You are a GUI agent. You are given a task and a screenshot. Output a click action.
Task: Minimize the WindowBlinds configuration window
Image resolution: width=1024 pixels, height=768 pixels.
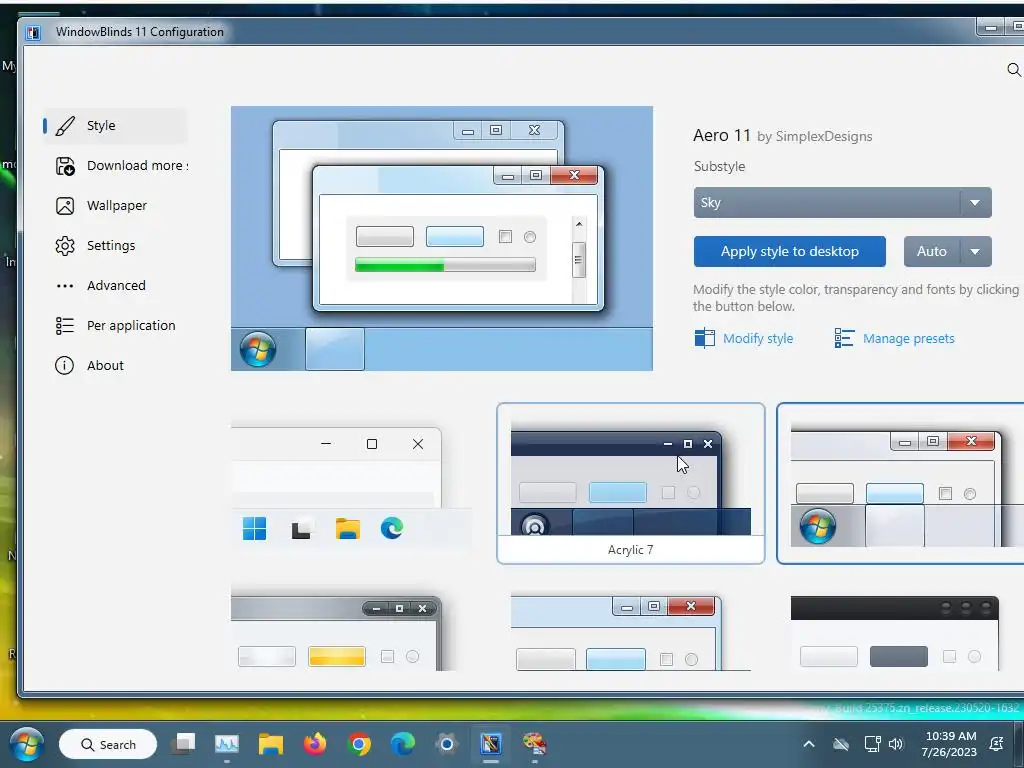tap(991, 27)
